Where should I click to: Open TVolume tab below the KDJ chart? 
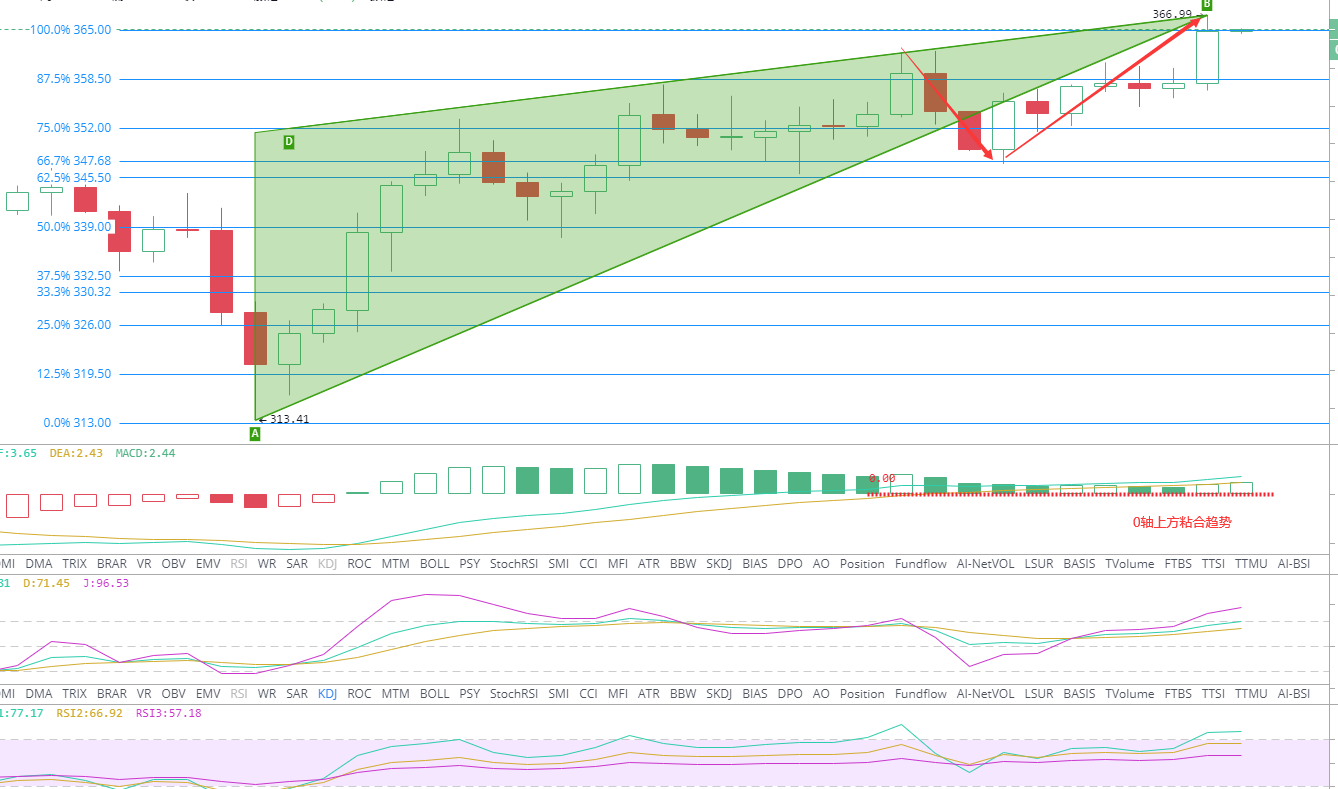1130,694
